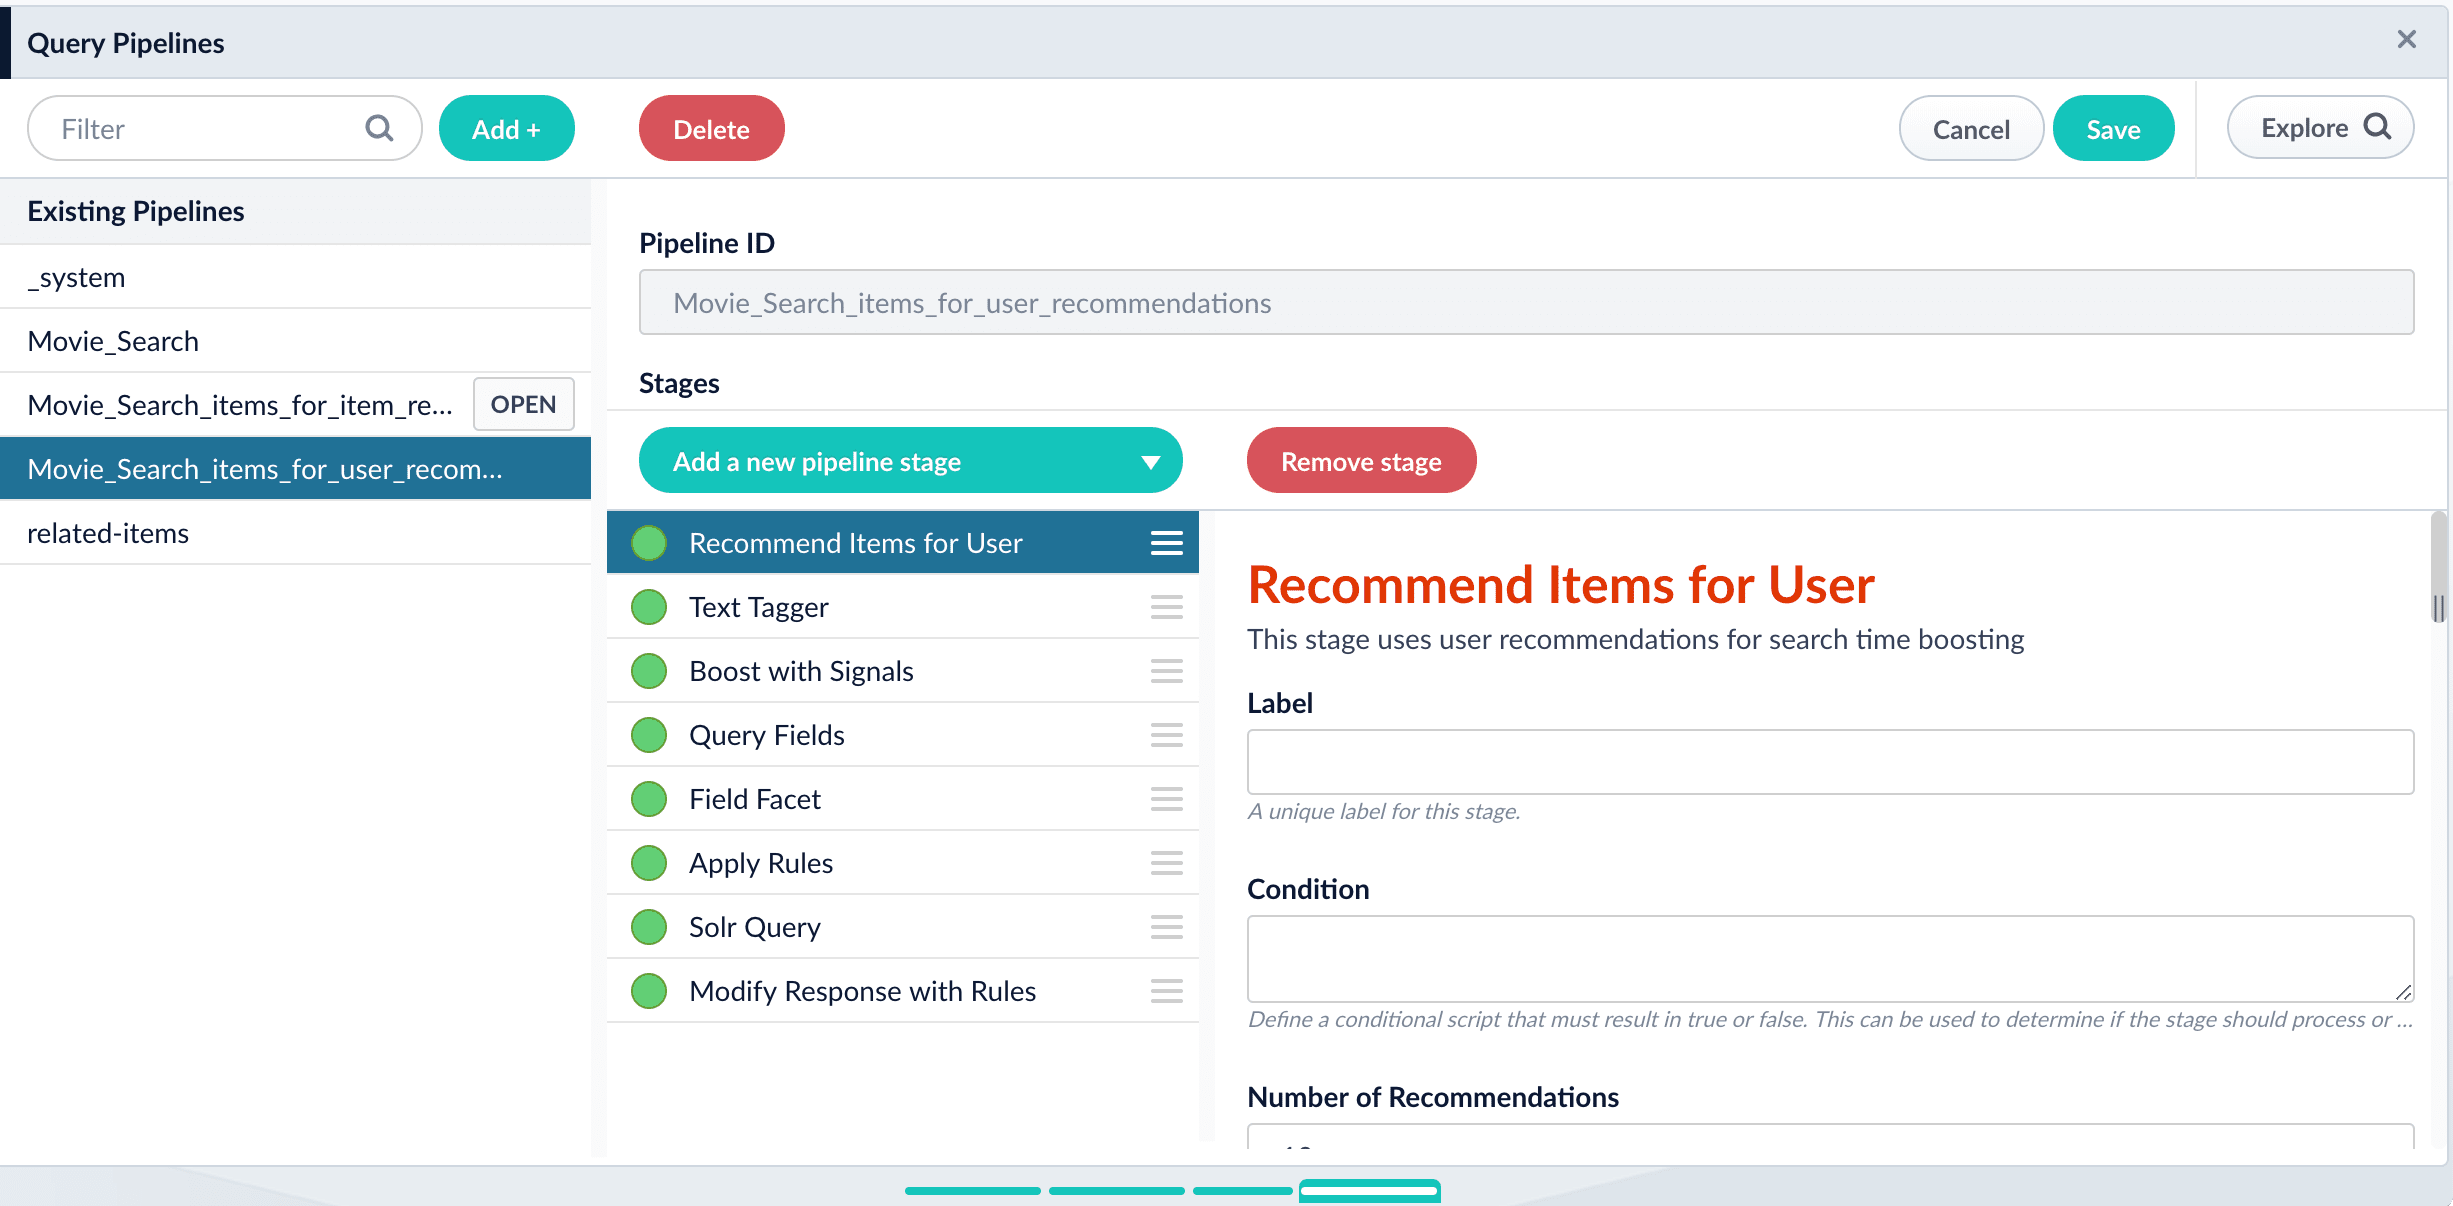The image size is (2453, 1206).
Task: Click the drag handle beside Text Tagger
Action: tap(1165, 607)
